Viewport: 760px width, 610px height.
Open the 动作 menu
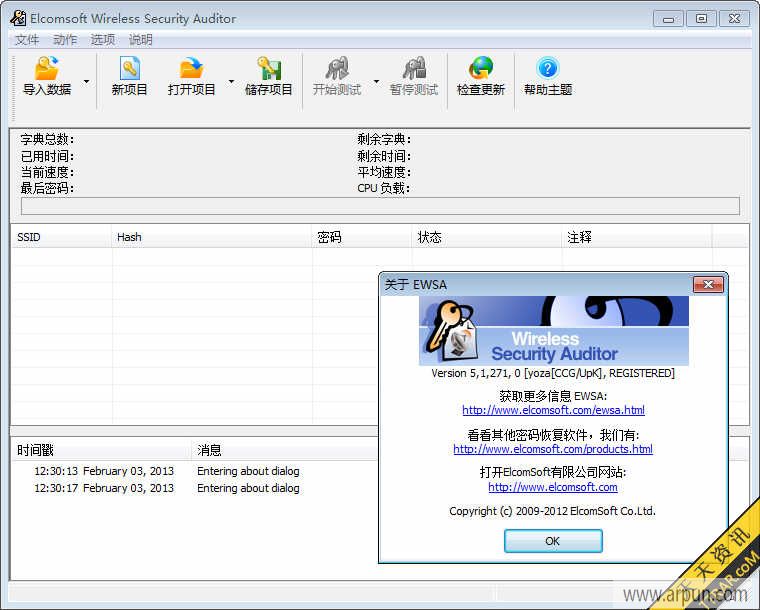tap(64, 40)
